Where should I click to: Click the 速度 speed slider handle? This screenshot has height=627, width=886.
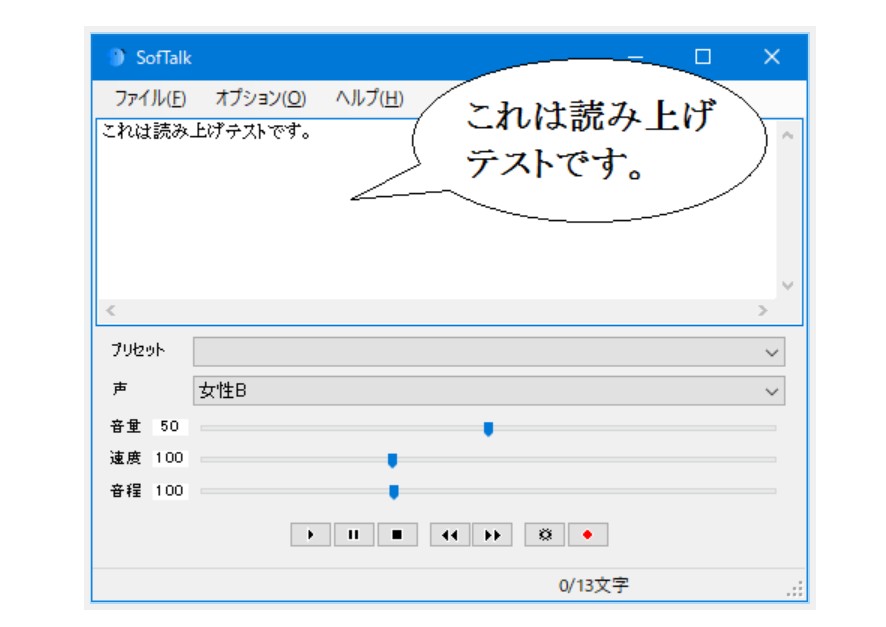click(392, 460)
